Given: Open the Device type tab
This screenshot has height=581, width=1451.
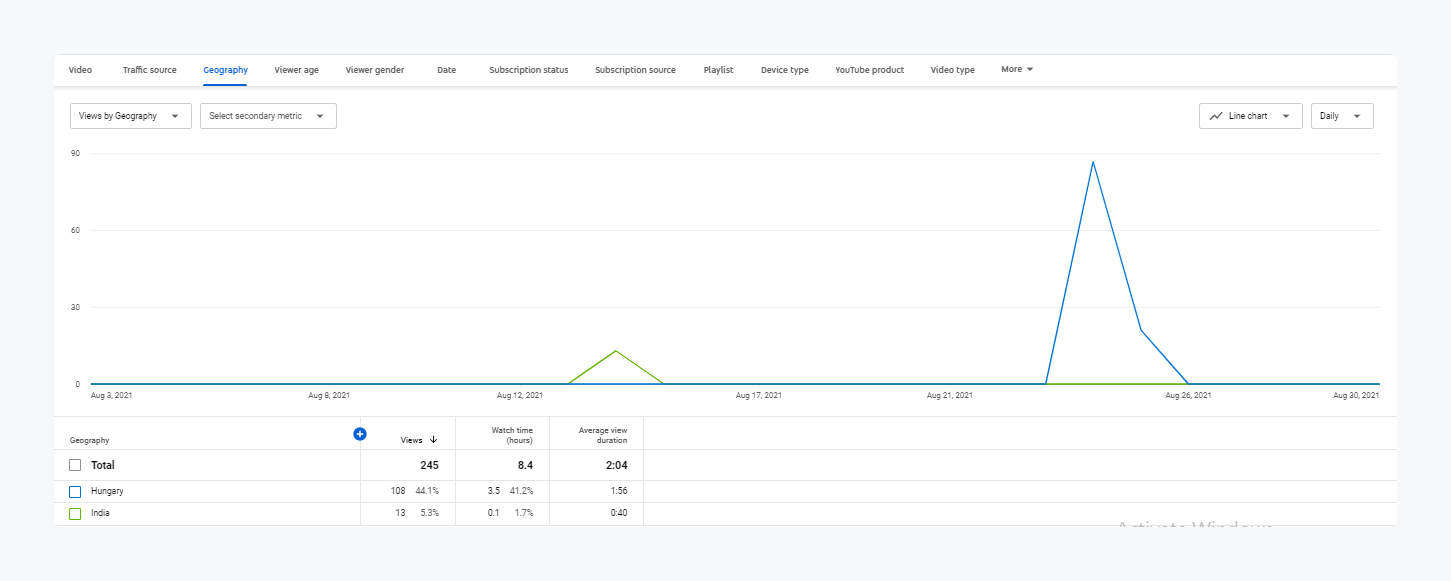Looking at the screenshot, I should (784, 70).
